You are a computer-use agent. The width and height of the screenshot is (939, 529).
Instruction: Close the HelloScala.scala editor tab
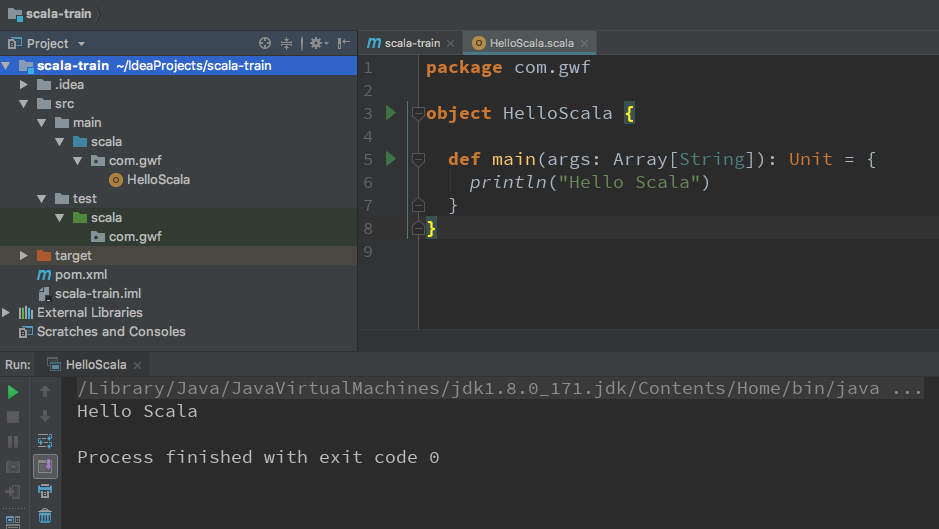point(585,43)
